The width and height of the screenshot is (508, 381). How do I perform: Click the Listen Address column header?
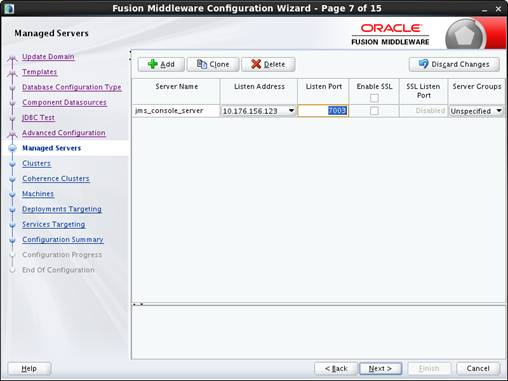pyautogui.click(x=259, y=91)
